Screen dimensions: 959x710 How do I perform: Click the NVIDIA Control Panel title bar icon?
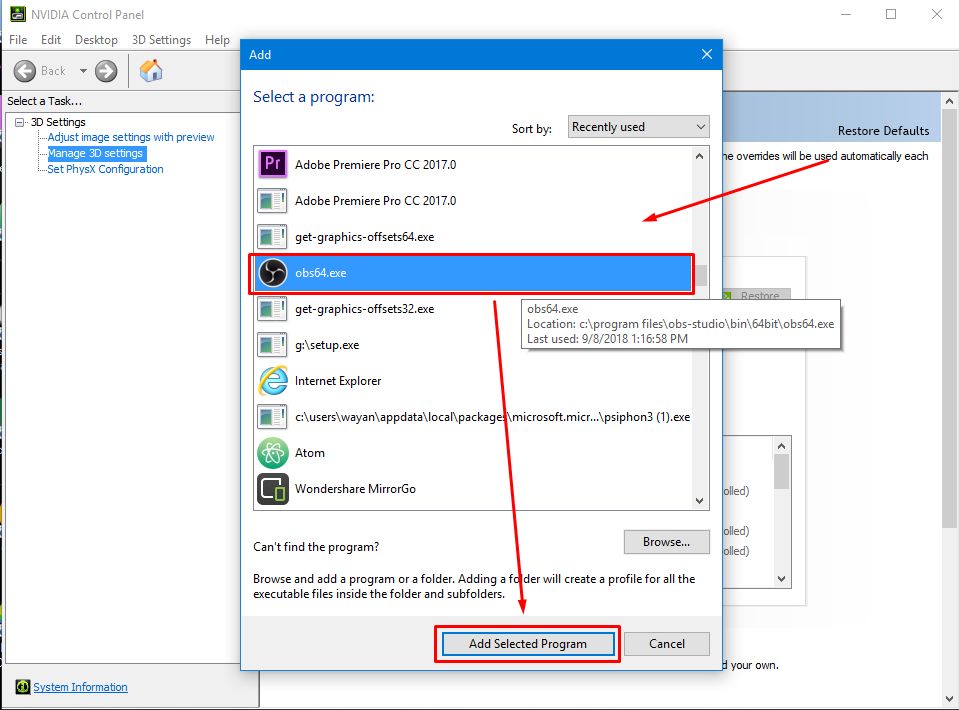18,13
